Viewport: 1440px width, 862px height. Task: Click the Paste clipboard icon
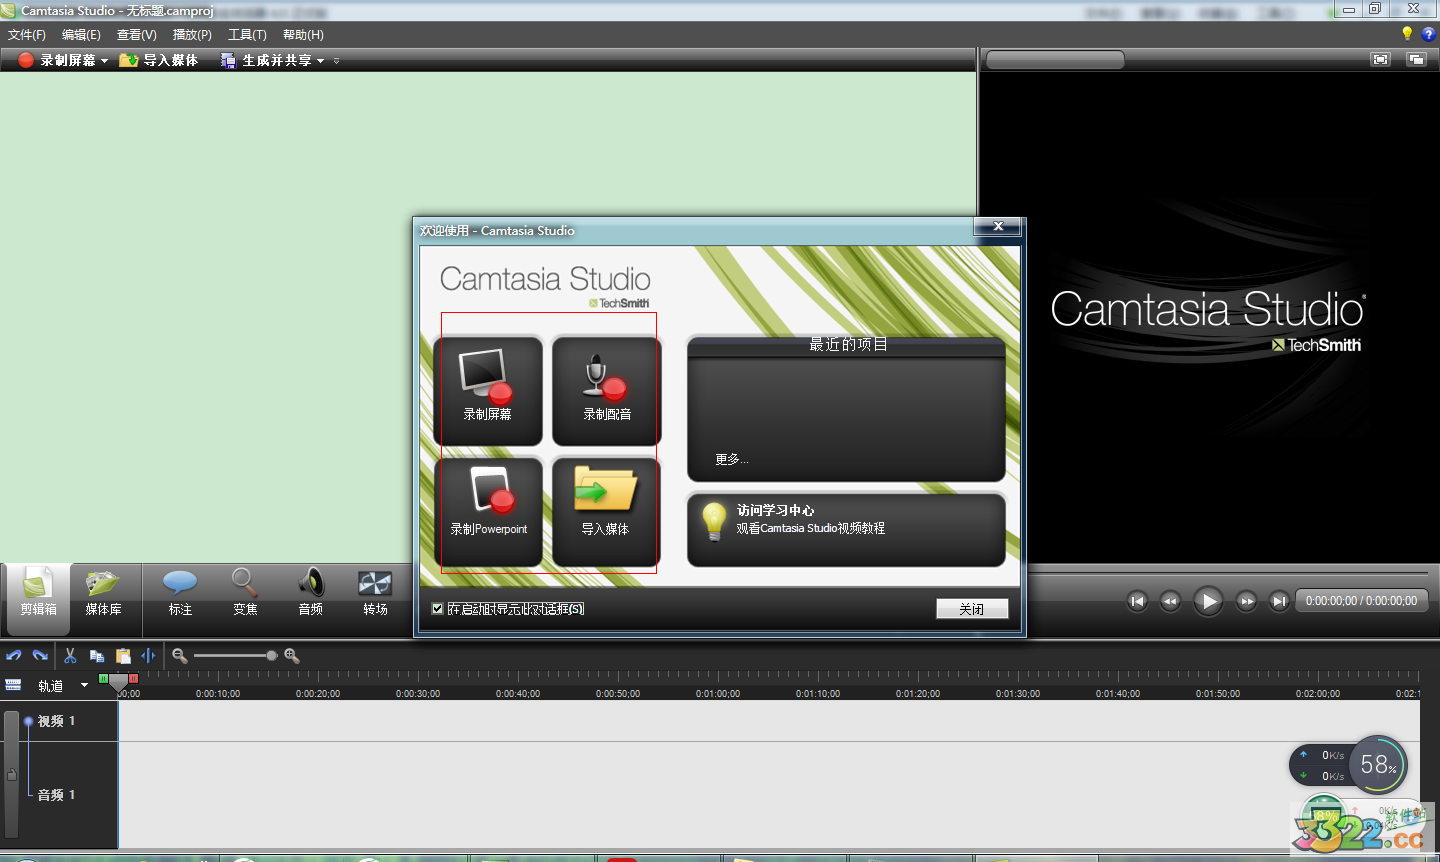(123, 656)
